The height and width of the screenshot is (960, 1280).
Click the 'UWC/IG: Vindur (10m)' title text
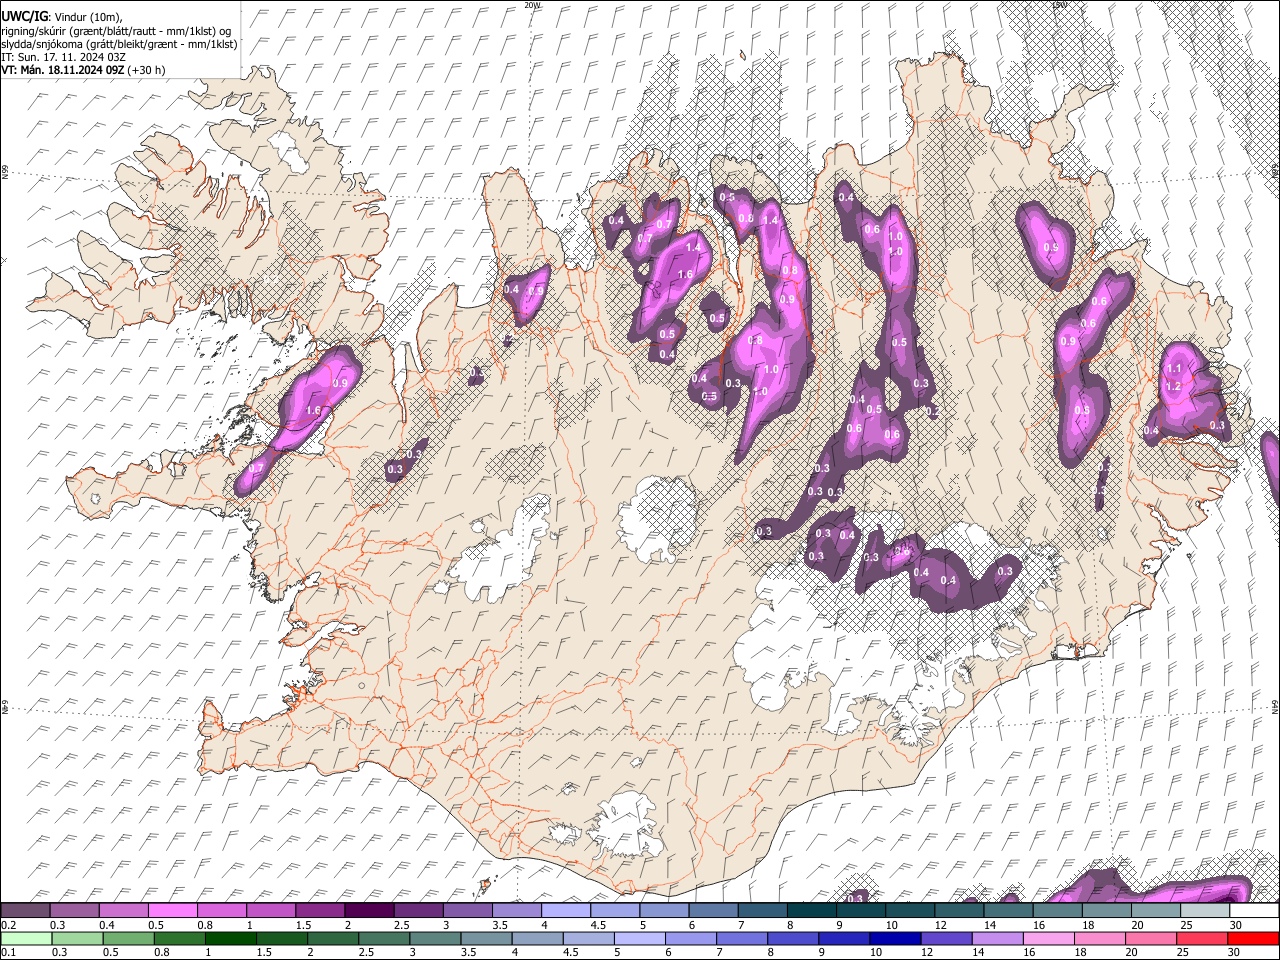click(x=62, y=17)
